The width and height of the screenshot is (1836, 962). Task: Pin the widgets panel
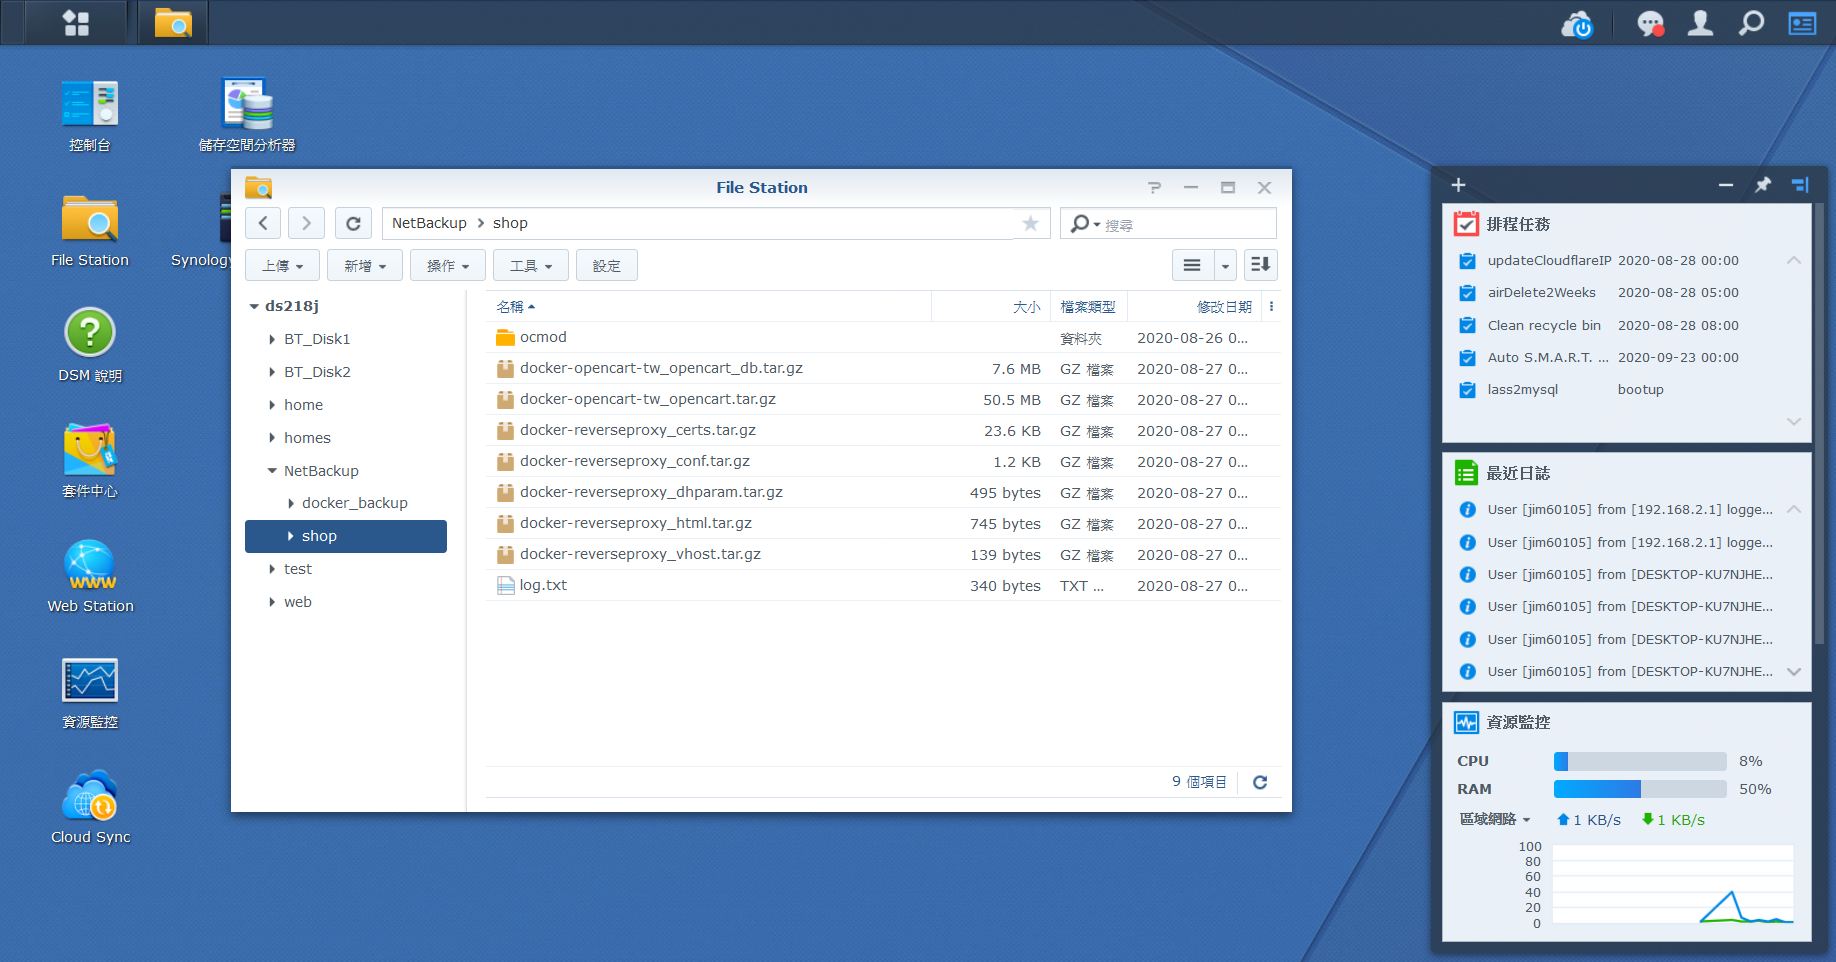(x=1763, y=185)
